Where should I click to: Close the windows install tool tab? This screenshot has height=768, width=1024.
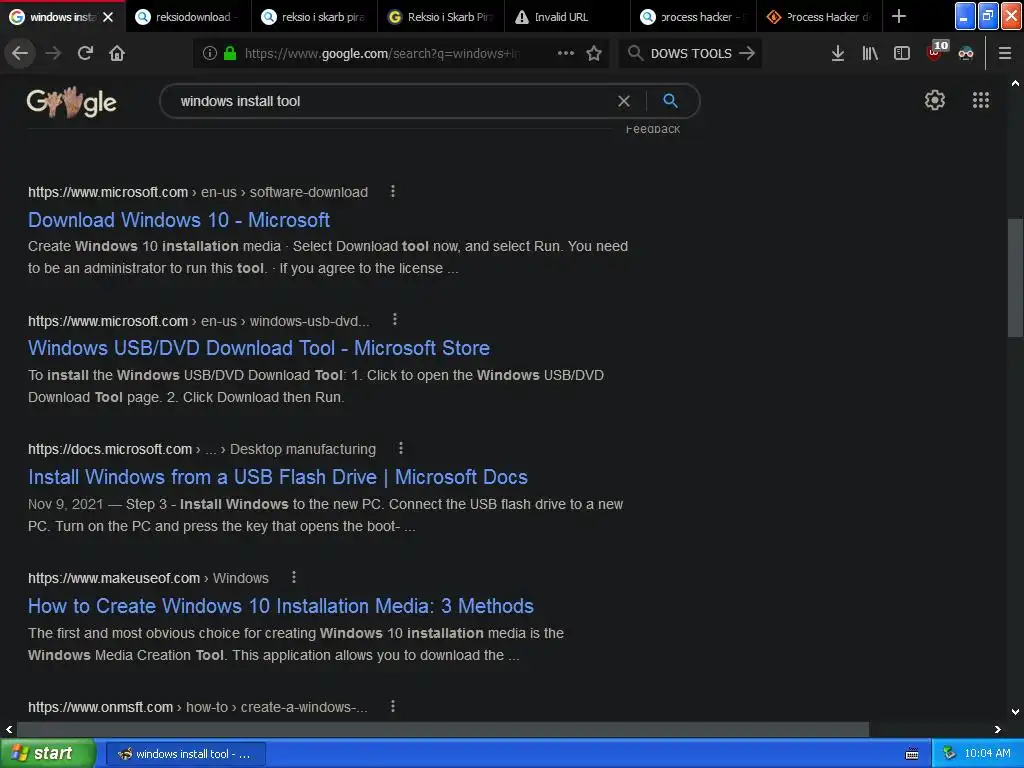click(108, 17)
